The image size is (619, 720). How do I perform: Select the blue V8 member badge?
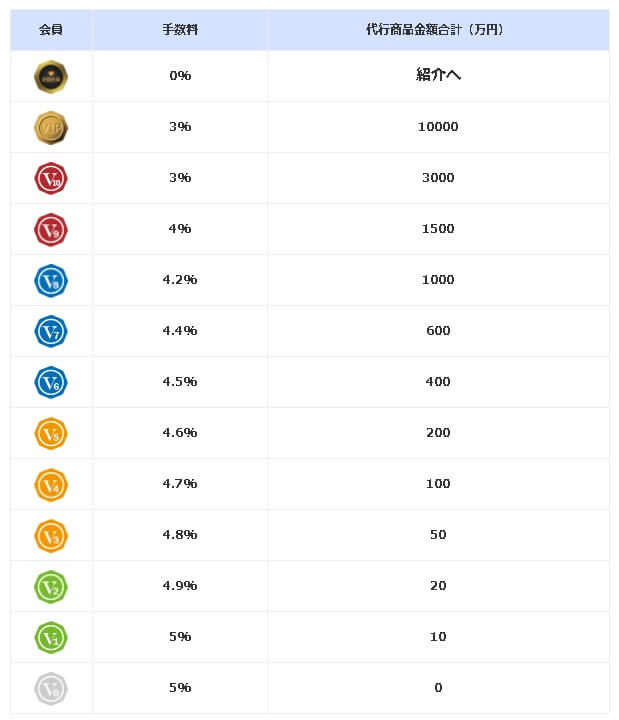click(50, 280)
